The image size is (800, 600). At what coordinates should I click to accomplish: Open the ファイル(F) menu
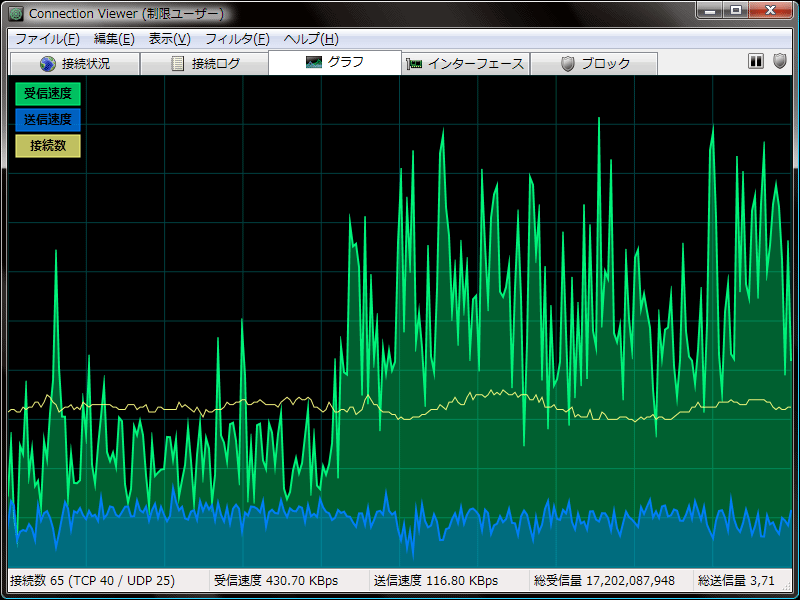[x=47, y=39]
